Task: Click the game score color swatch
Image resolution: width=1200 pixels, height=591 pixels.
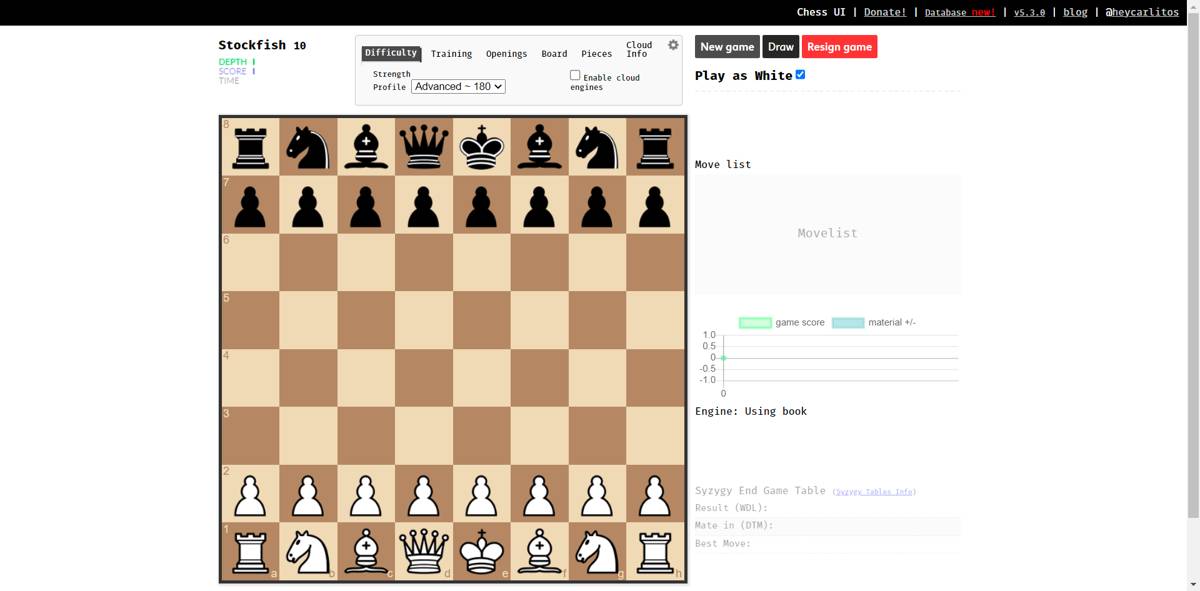Action: click(755, 322)
